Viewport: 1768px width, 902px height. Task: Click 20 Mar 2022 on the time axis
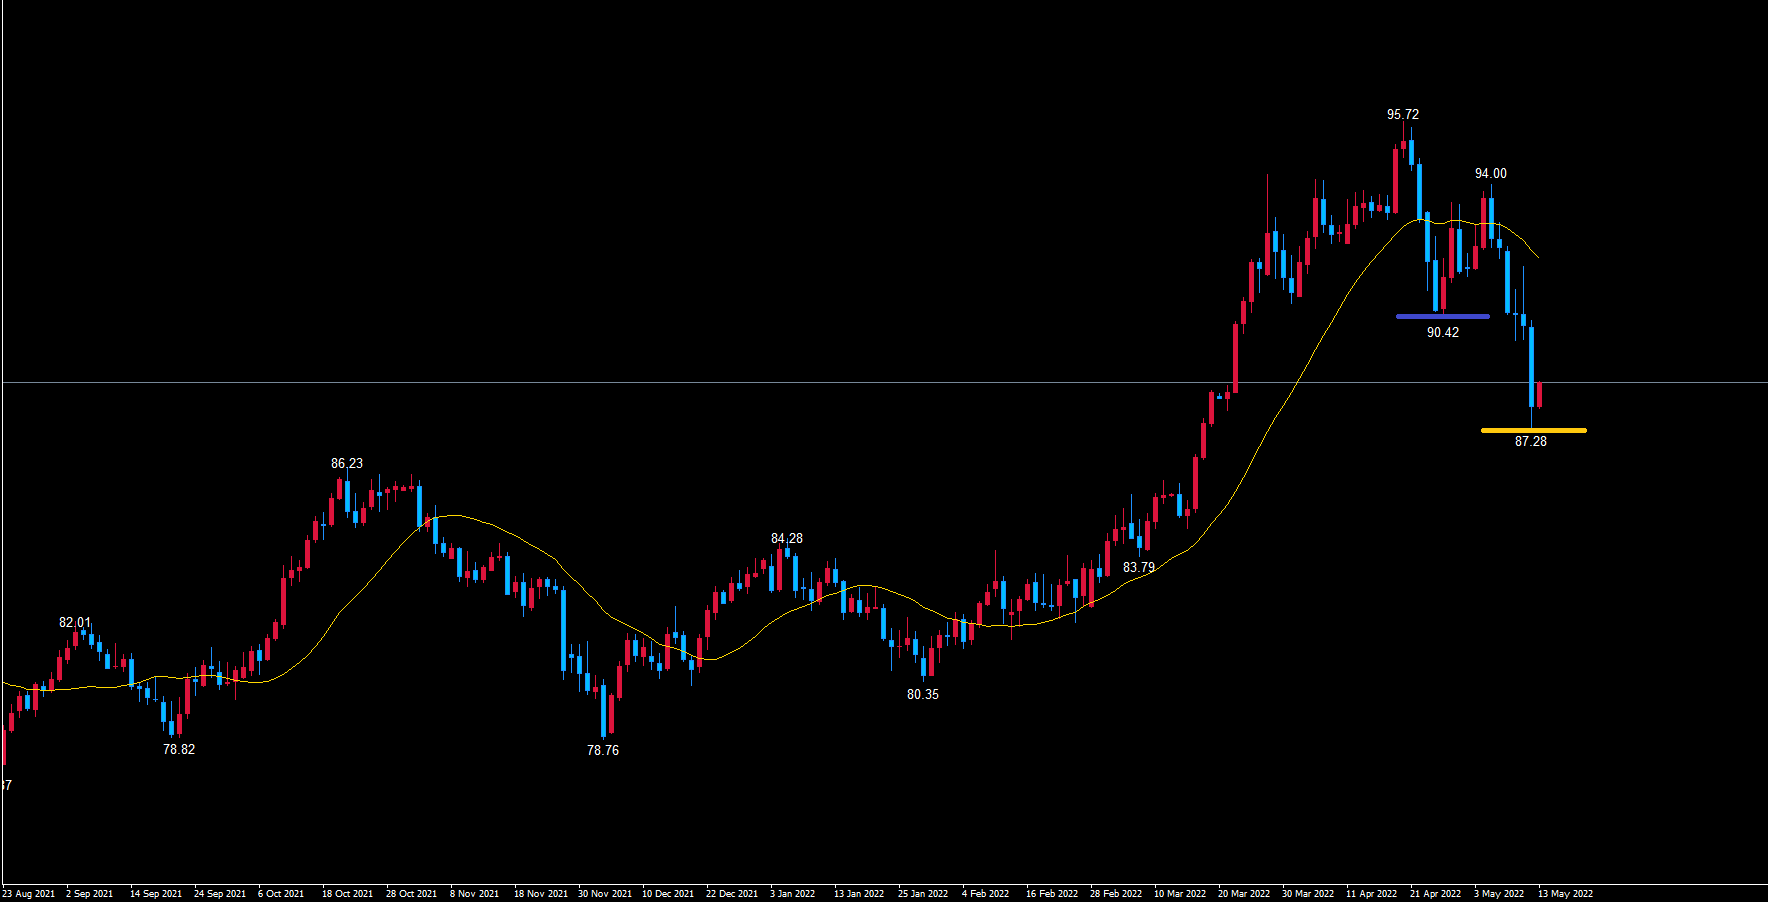[1243, 893]
